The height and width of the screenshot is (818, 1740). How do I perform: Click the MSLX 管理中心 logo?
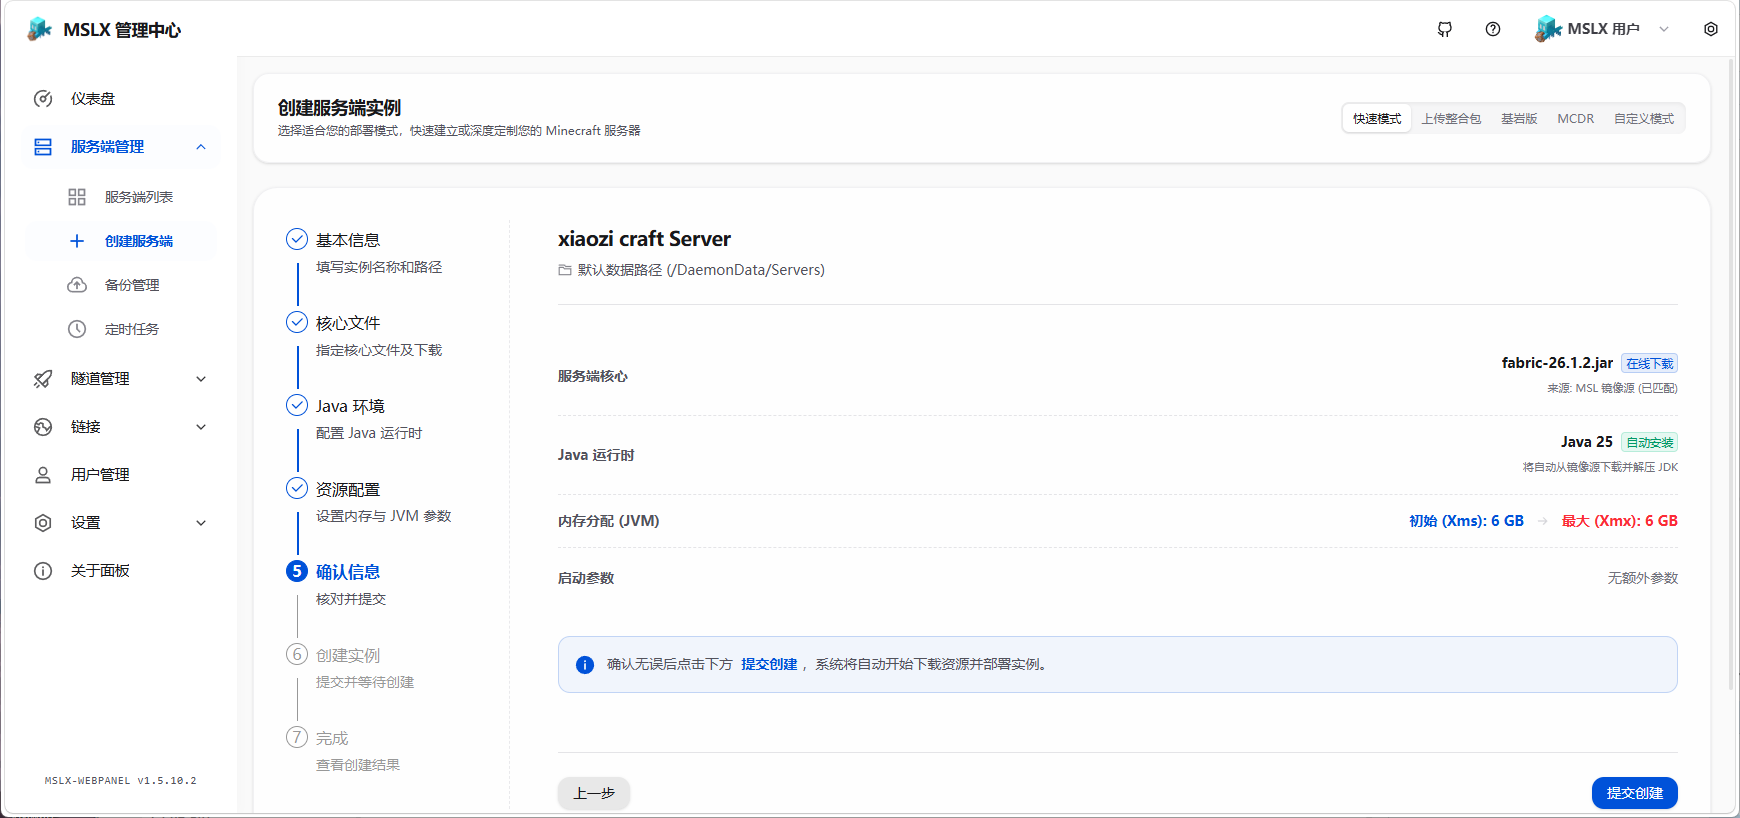pos(104,30)
